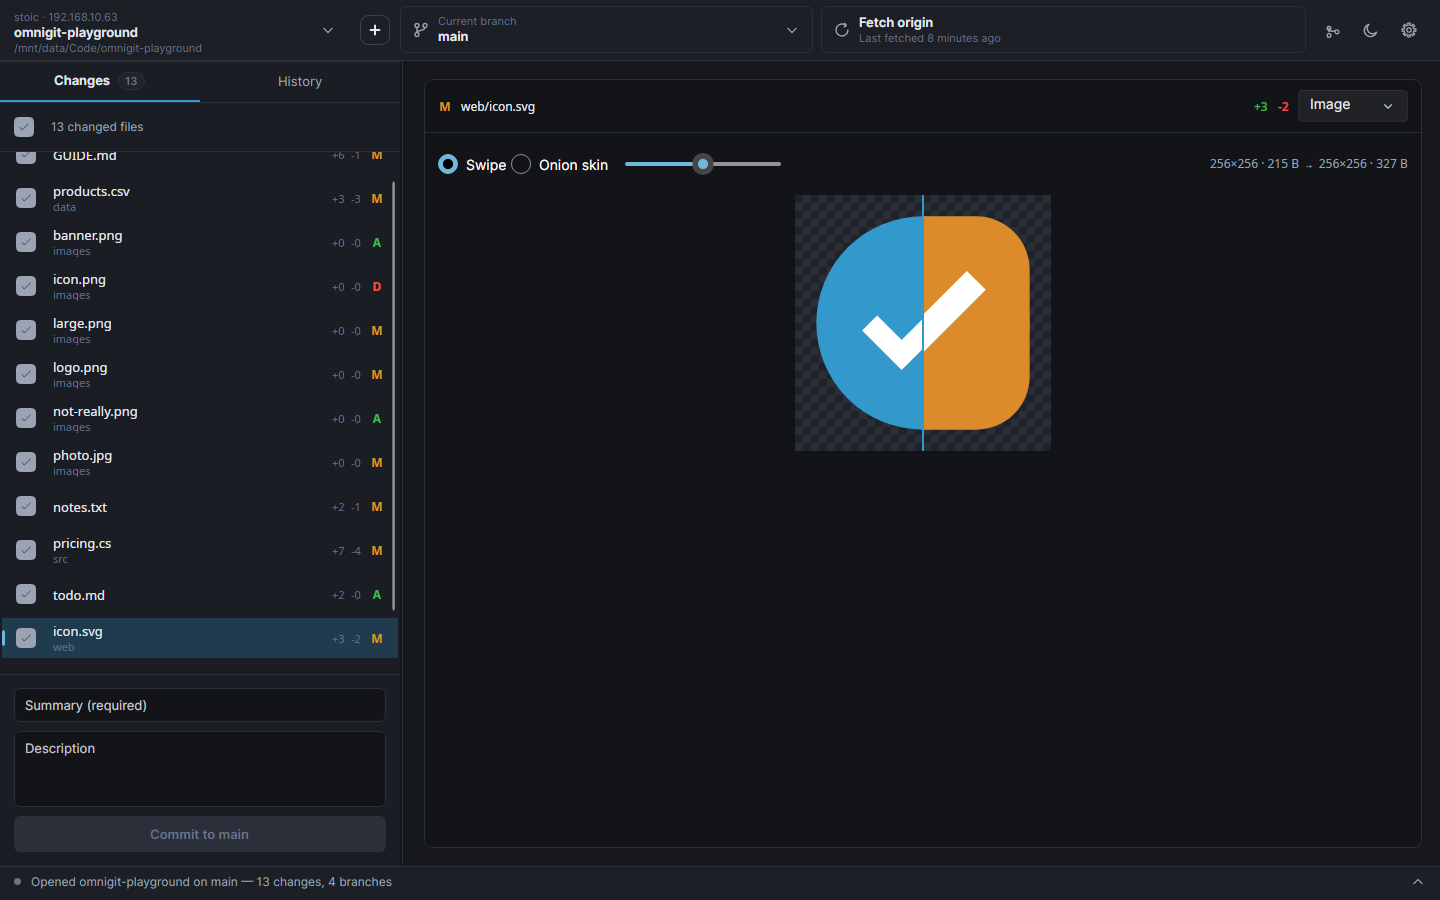Select the todo.md file row
1440x900 pixels.
click(x=200, y=594)
